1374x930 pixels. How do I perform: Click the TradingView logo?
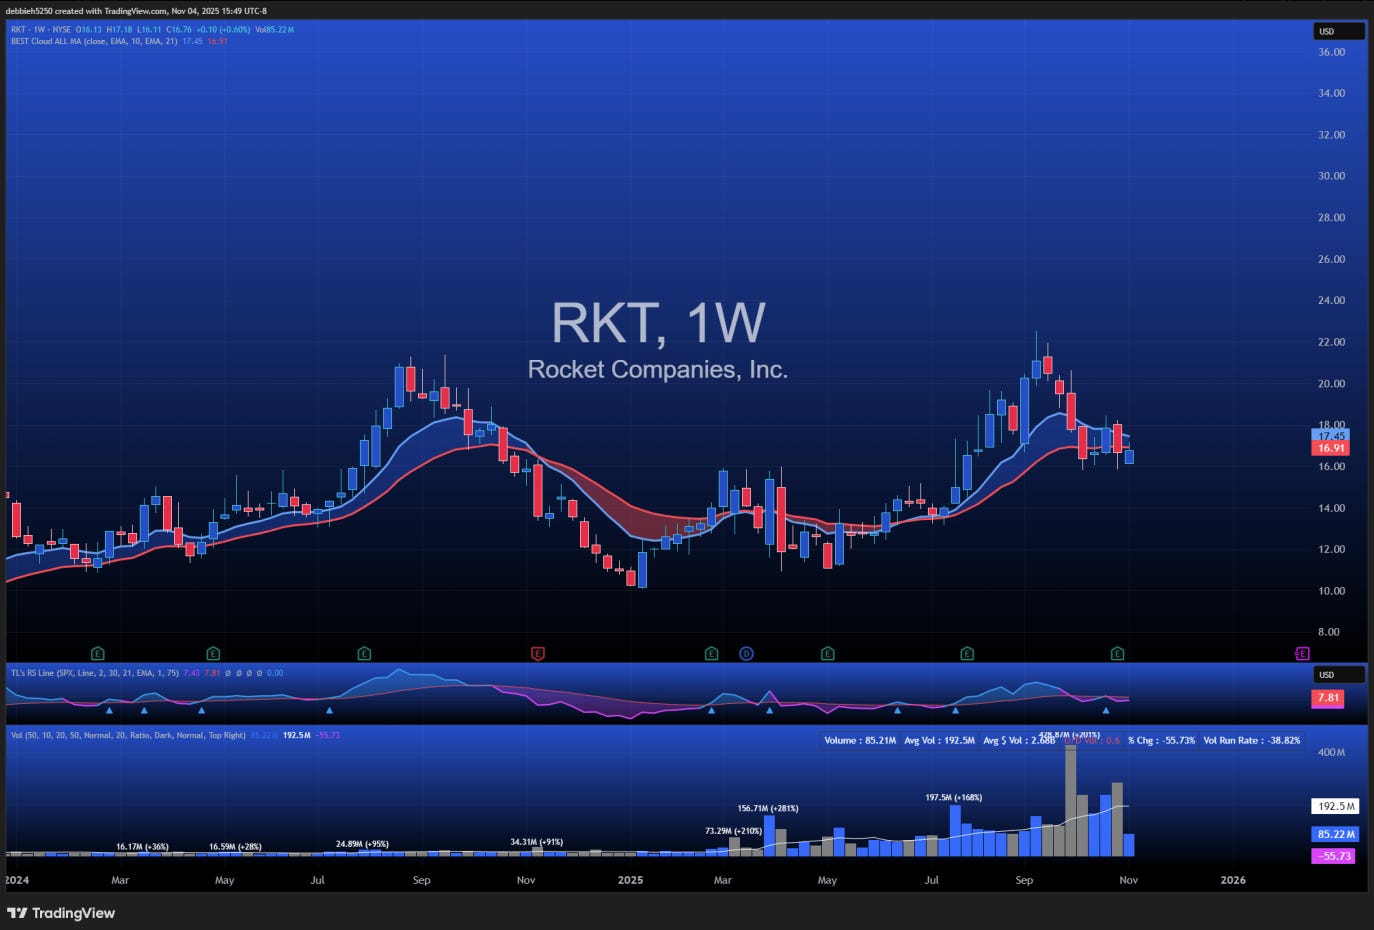(x=61, y=913)
